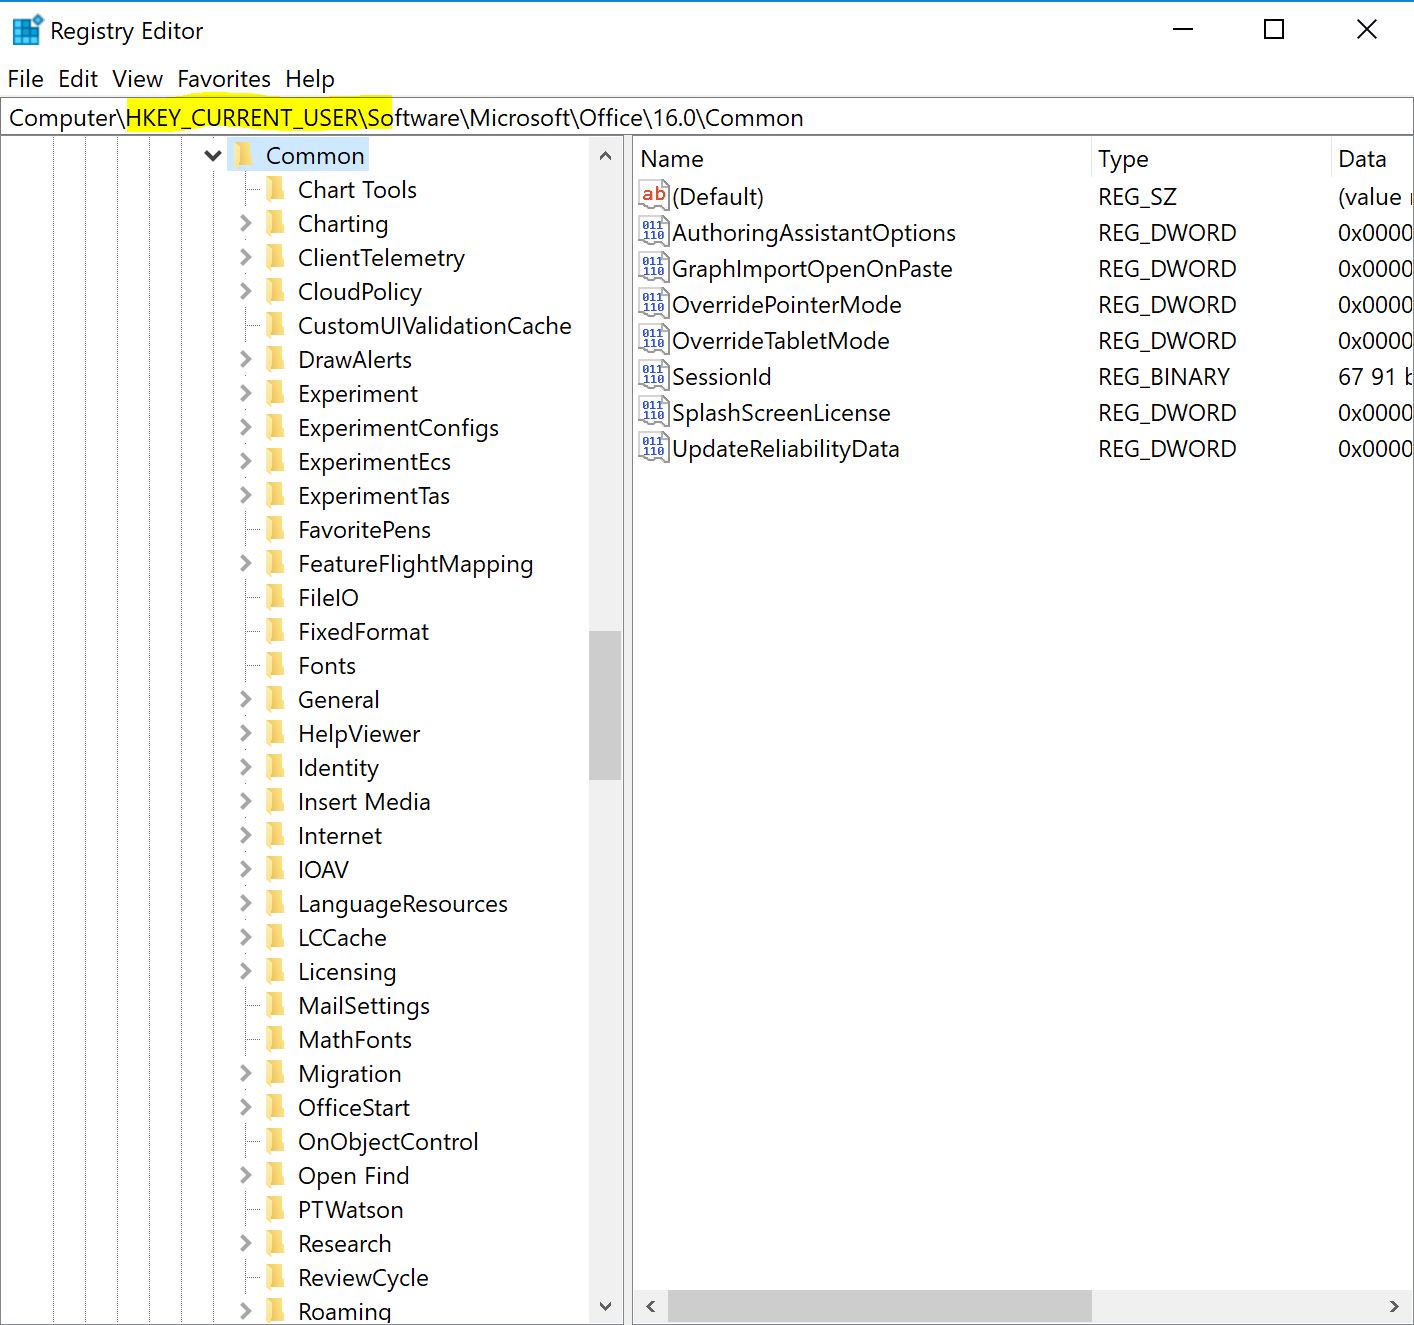Click the FixedFormat folder icon

tap(276, 631)
